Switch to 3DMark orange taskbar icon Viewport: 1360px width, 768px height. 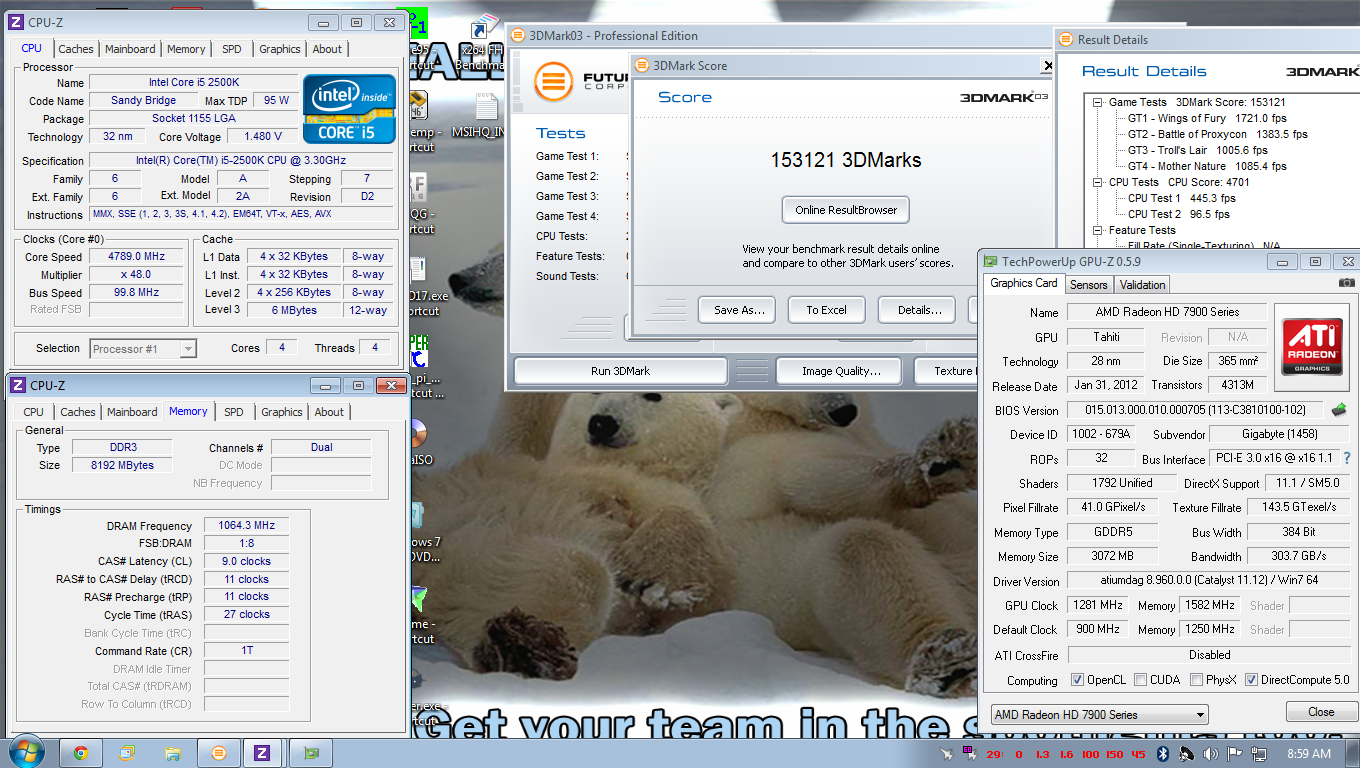[x=218, y=753]
